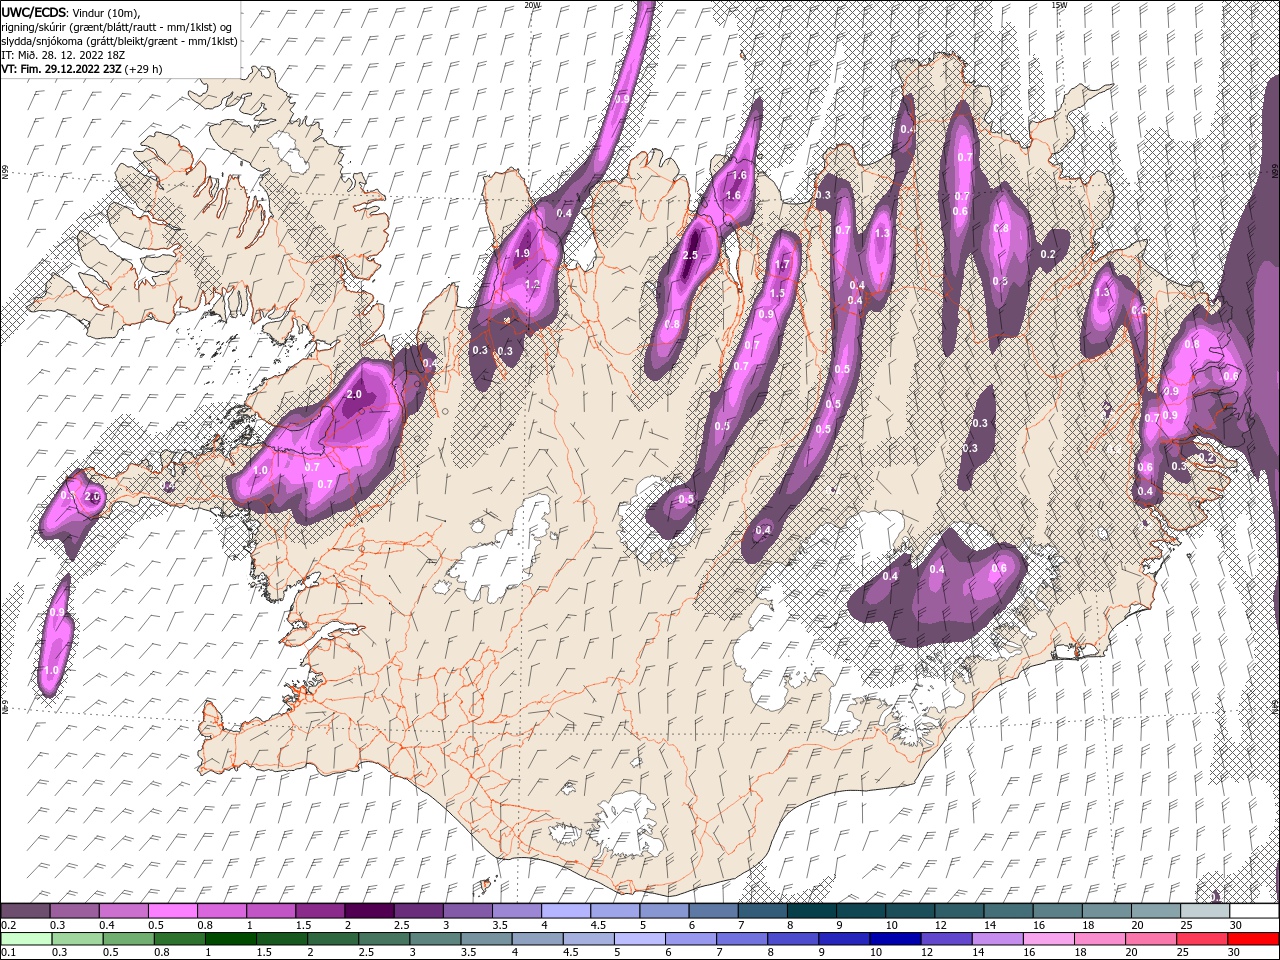The image size is (1280, 960).
Task: Click the '30' label in the lower legend row
Action: click(1236, 952)
